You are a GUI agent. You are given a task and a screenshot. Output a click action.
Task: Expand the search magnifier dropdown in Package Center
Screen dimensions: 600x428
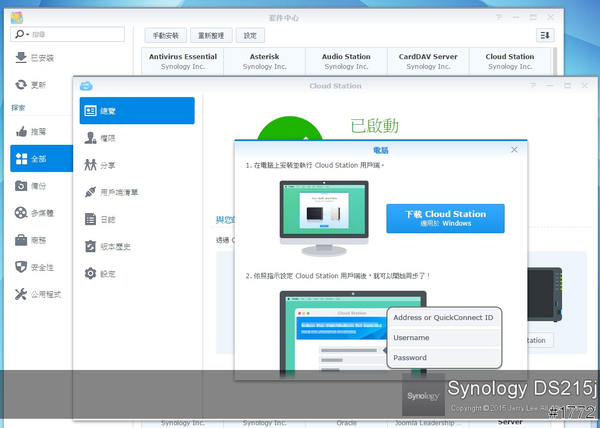point(22,35)
